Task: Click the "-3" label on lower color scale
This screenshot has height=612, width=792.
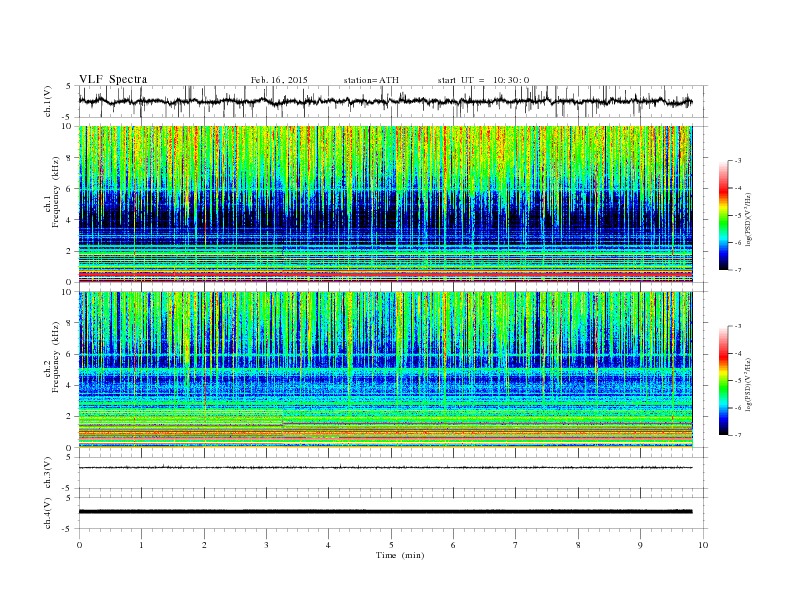Action: pos(738,326)
